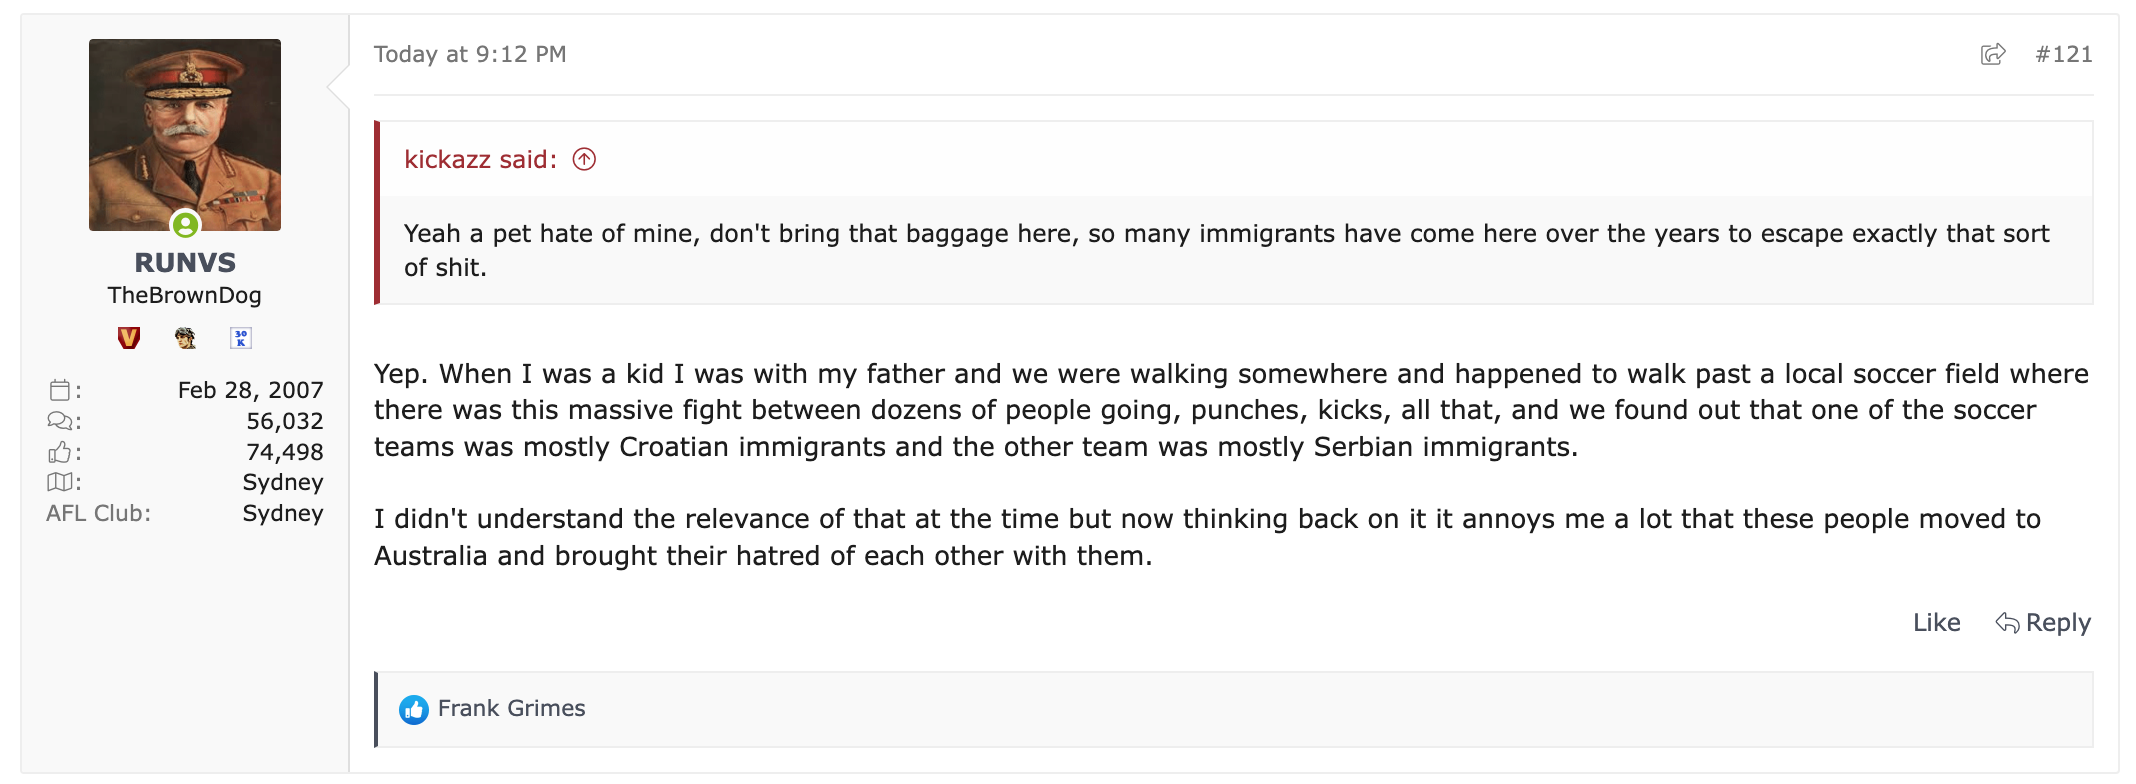Open the RUNVS username profile link
This screenshot has width=2136, height=784.
click(185, 262)
